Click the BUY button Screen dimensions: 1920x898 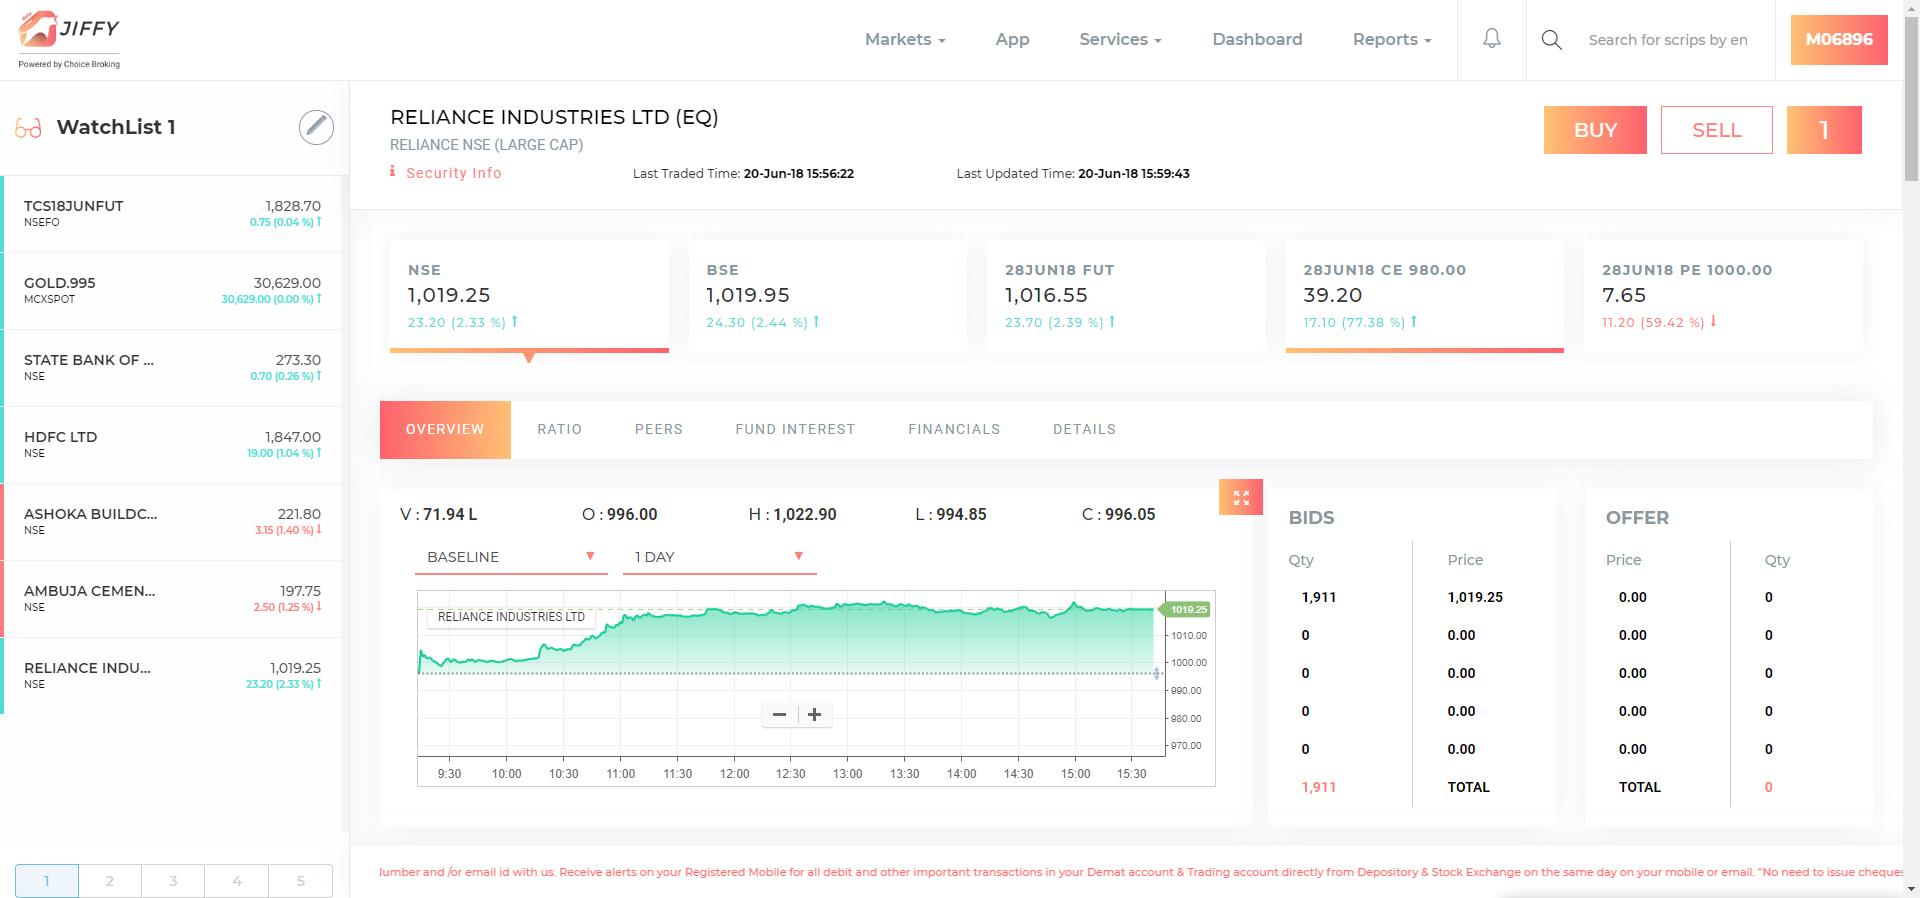click(x=1595, y=130)
